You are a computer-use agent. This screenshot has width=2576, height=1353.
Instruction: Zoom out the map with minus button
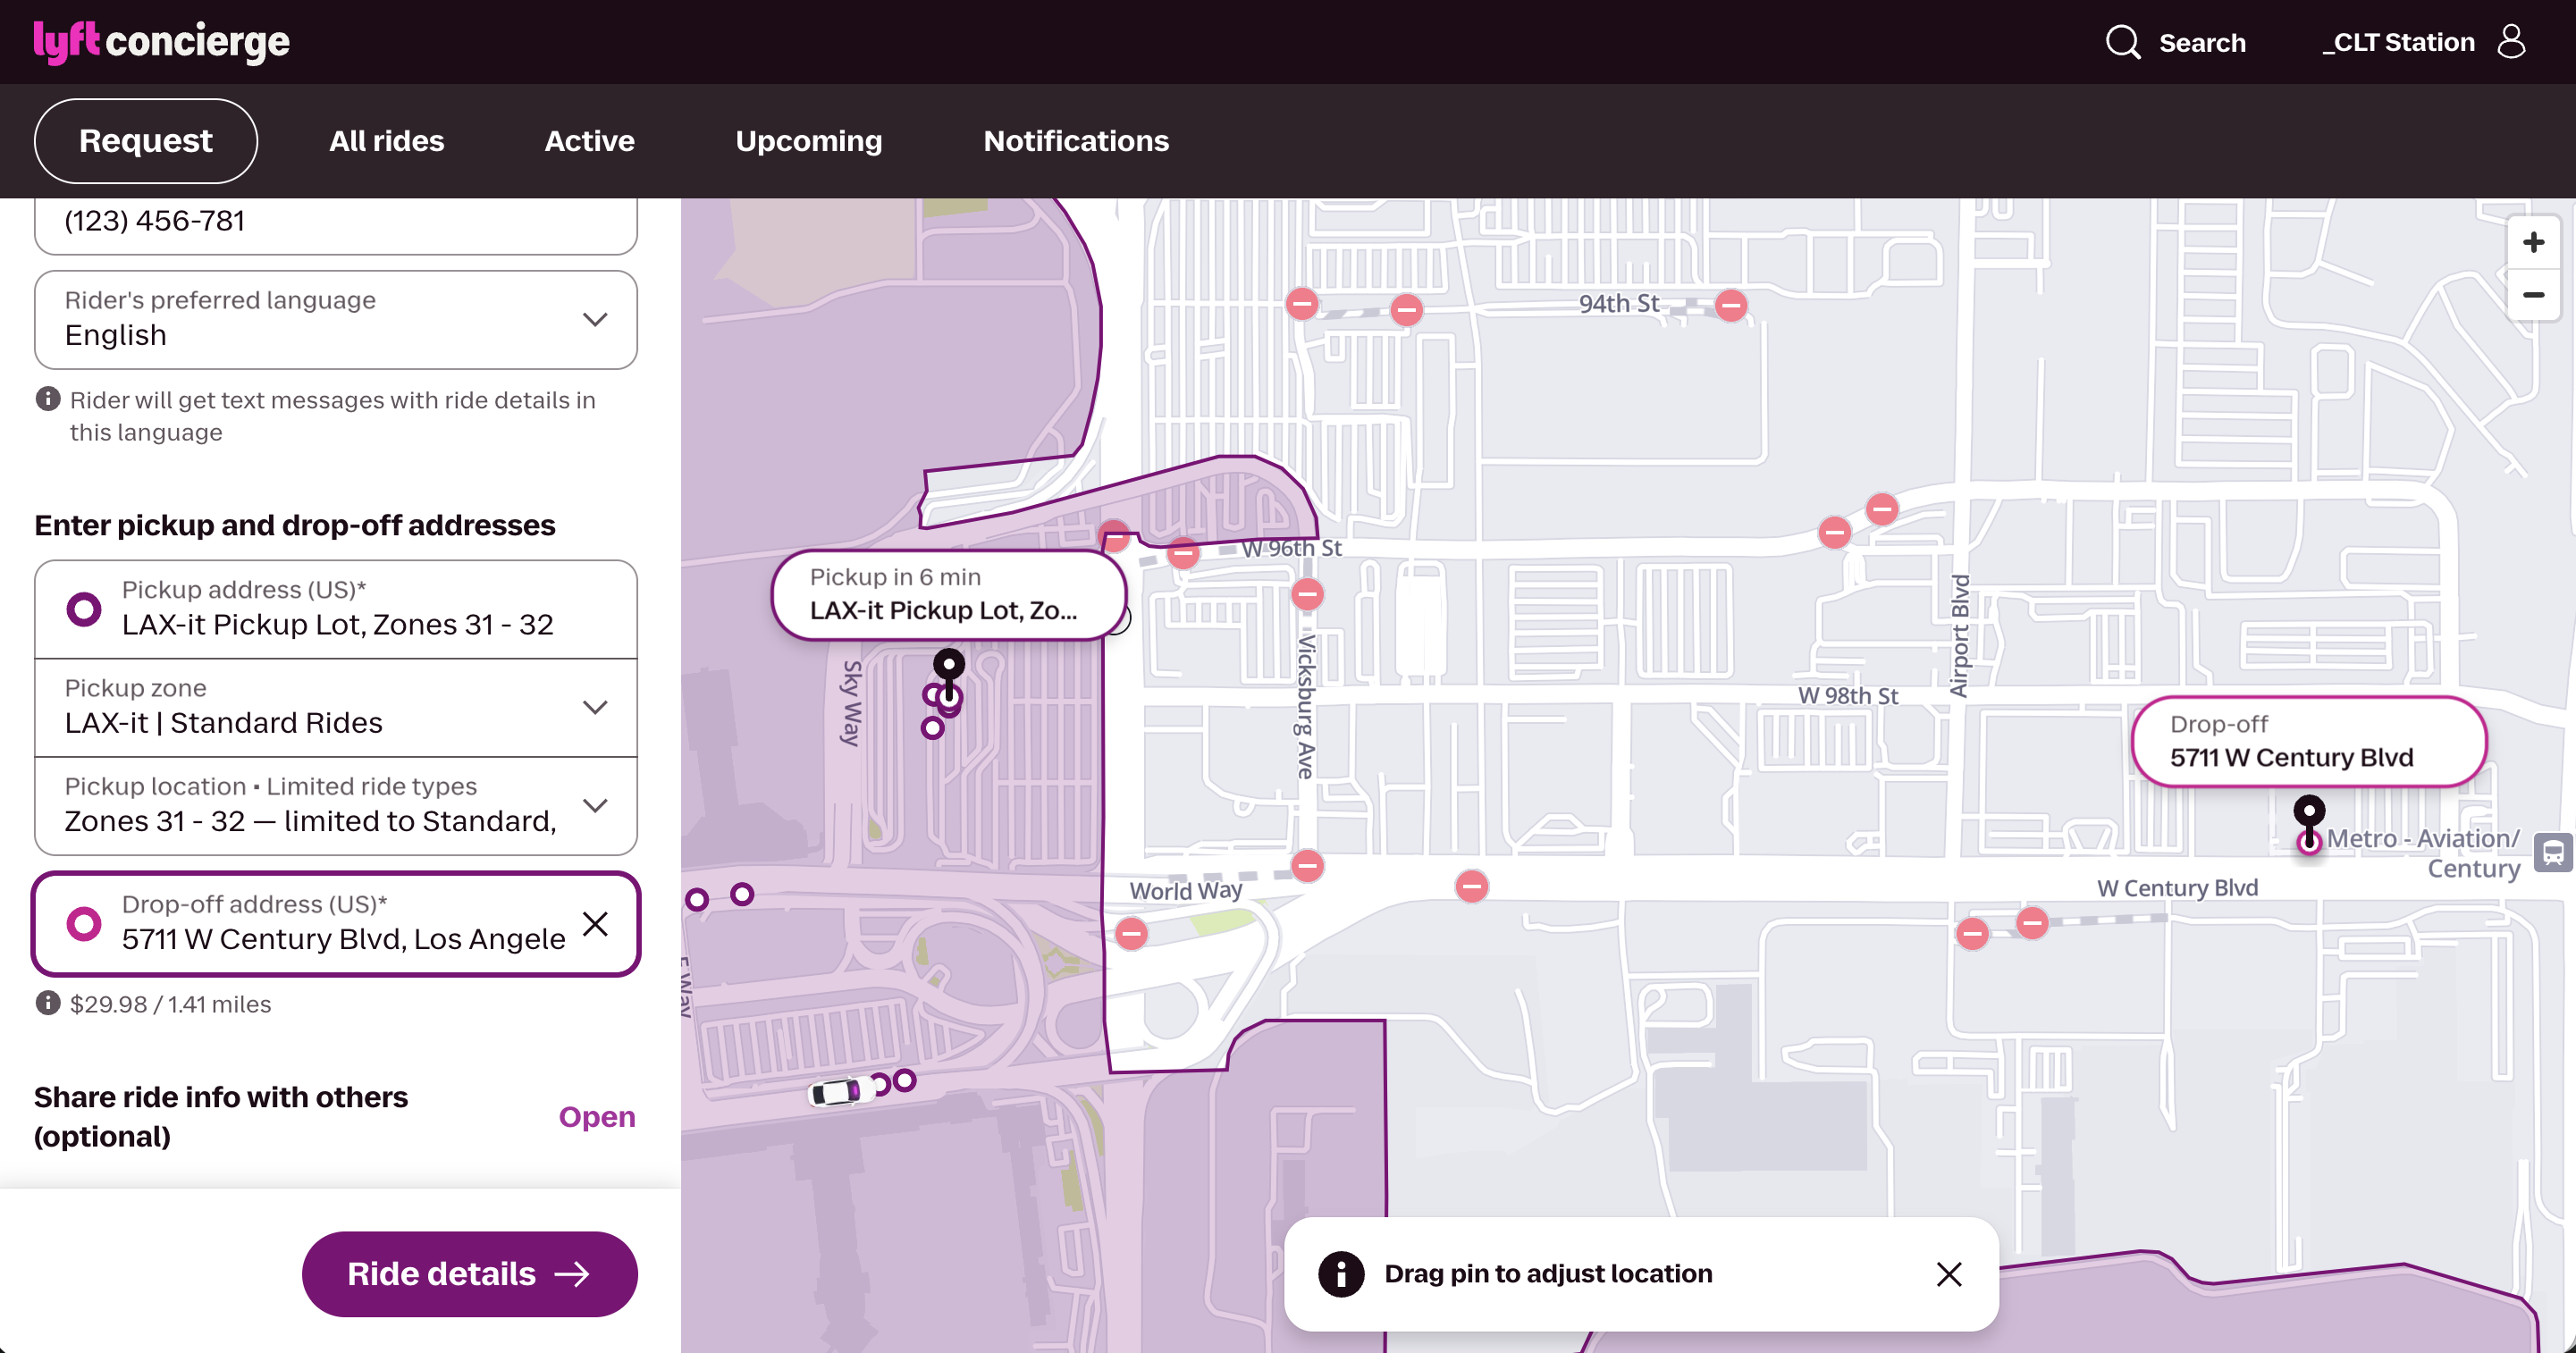pos(2533,295)
